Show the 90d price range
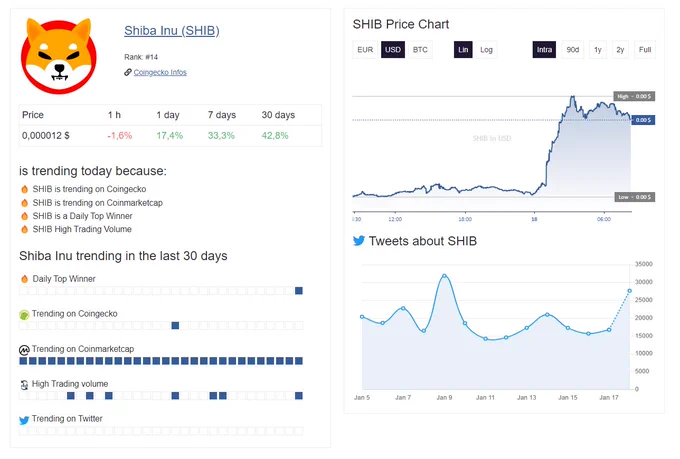Screen dimensions: 680x459 pos(572,49)
